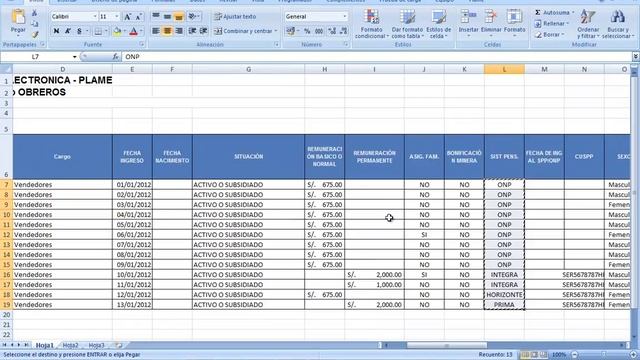Toggle bottom vertical alignment
The image size is (640, 360).
[179, 16]
